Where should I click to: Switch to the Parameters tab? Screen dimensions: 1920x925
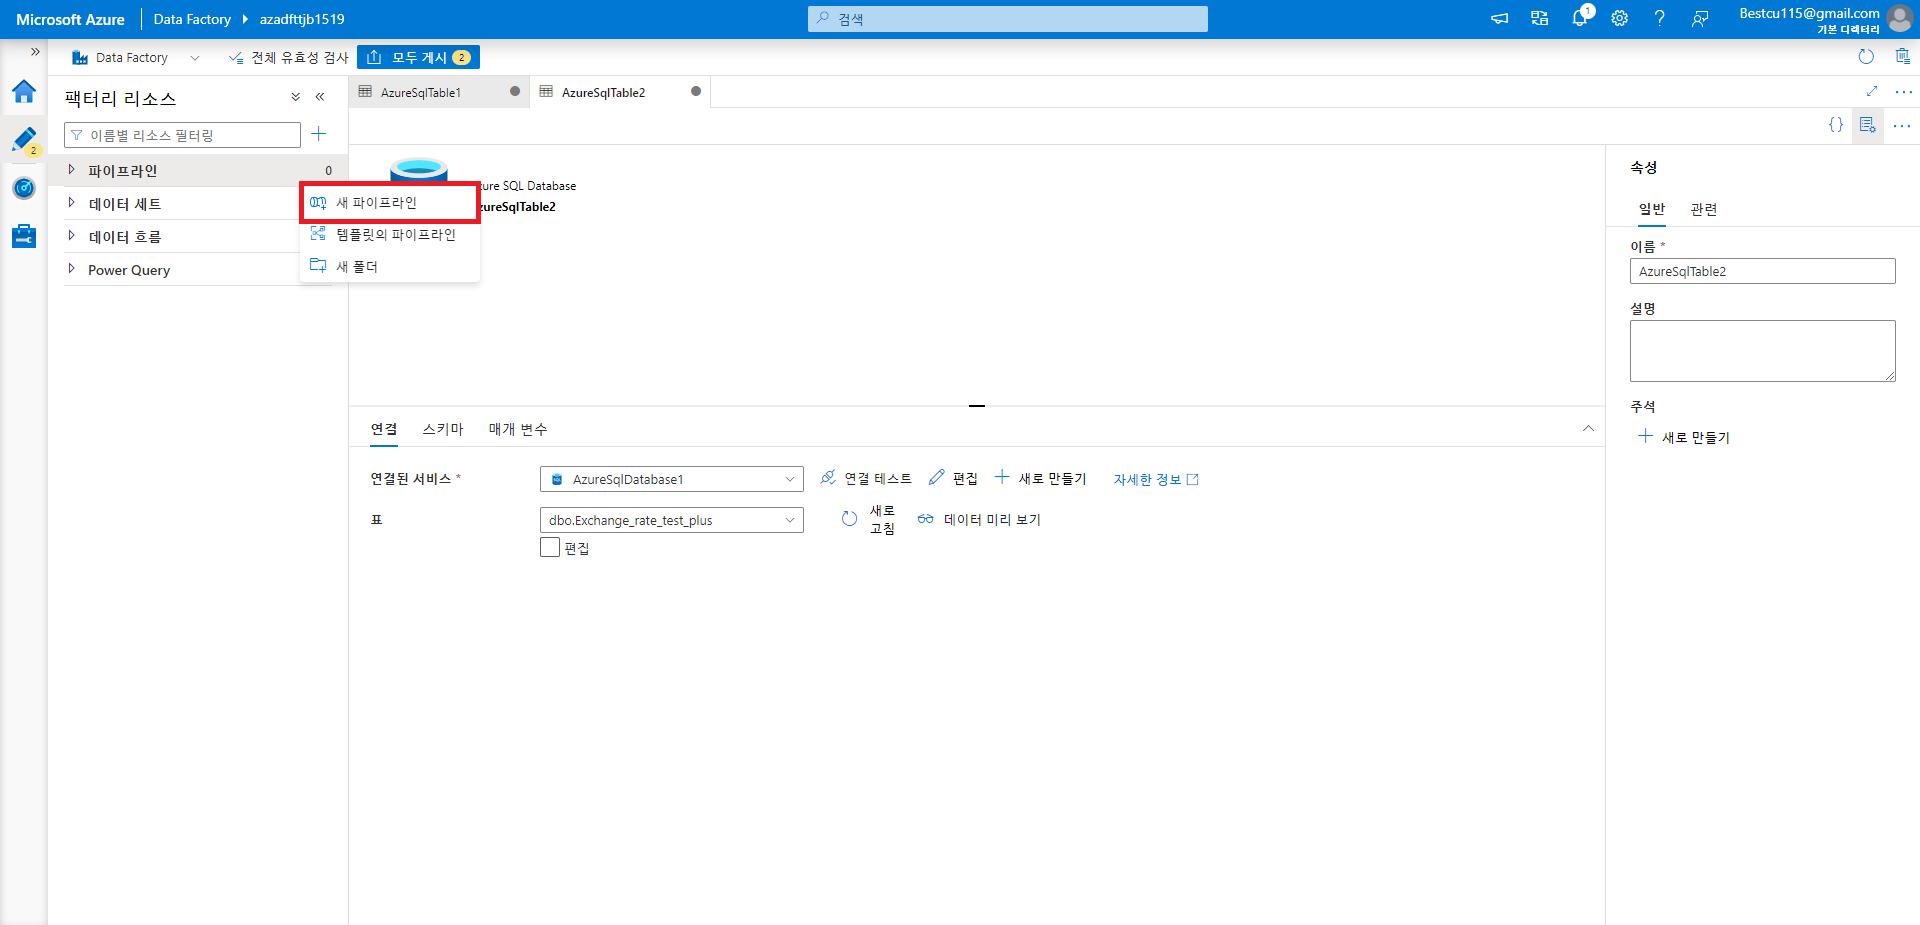coord(518,429)
